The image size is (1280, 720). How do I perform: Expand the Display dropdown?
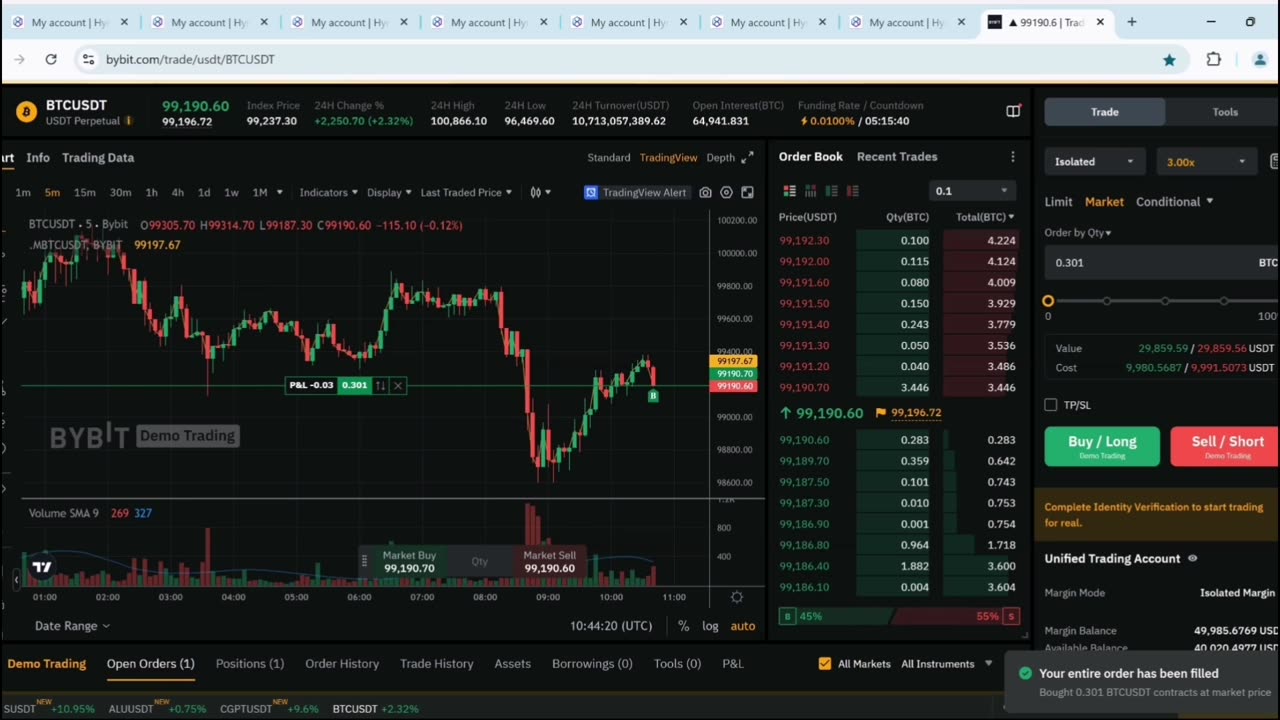click(x=389, y=192)
